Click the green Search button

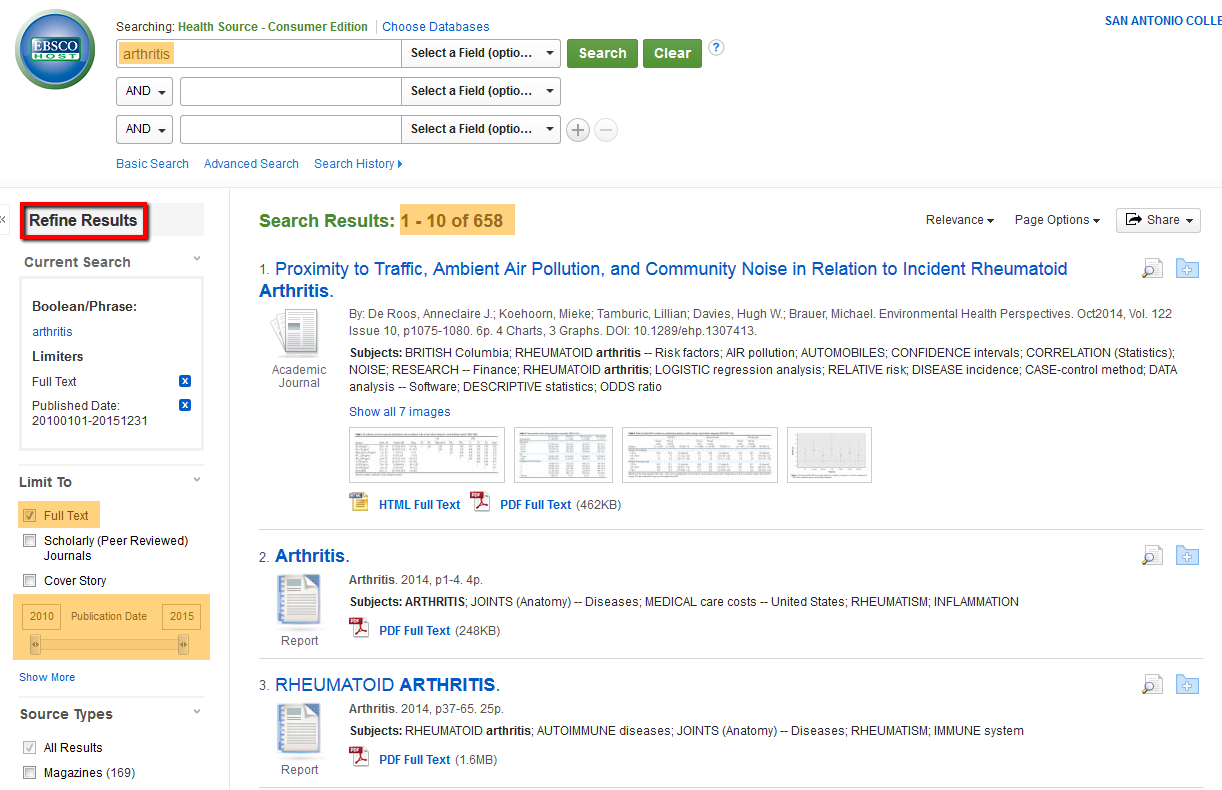(x=602, y=54)
